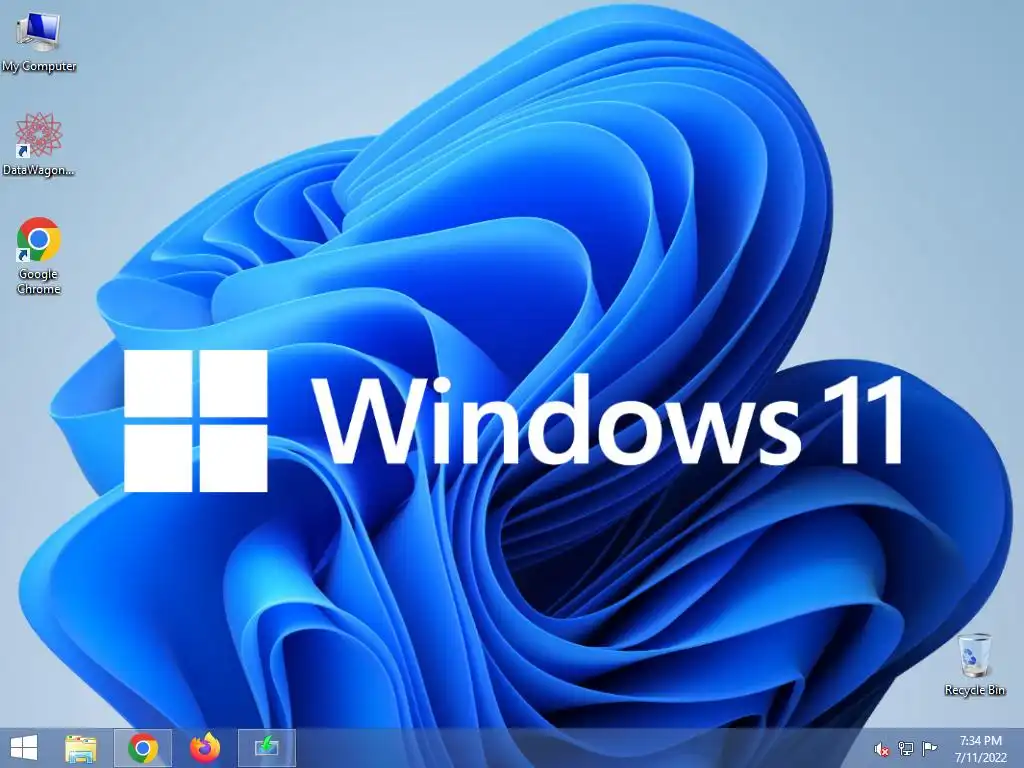Open the Start menu button
Viewport: 1024px width, 768px height.
point(24,748)
